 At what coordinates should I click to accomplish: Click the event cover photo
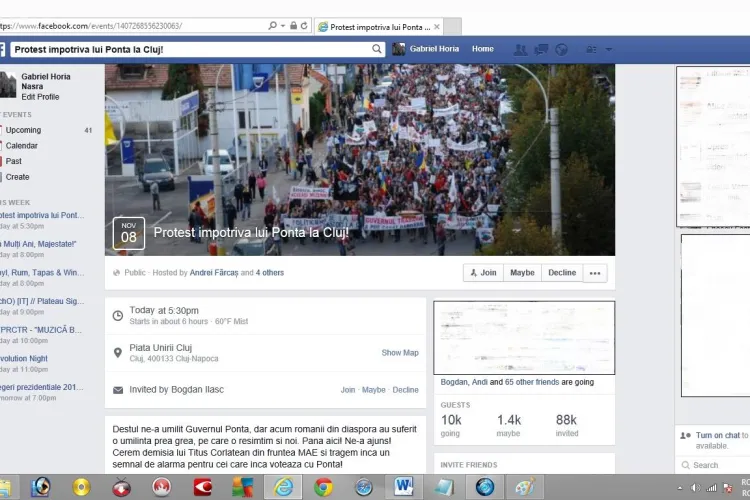(360, 160)
